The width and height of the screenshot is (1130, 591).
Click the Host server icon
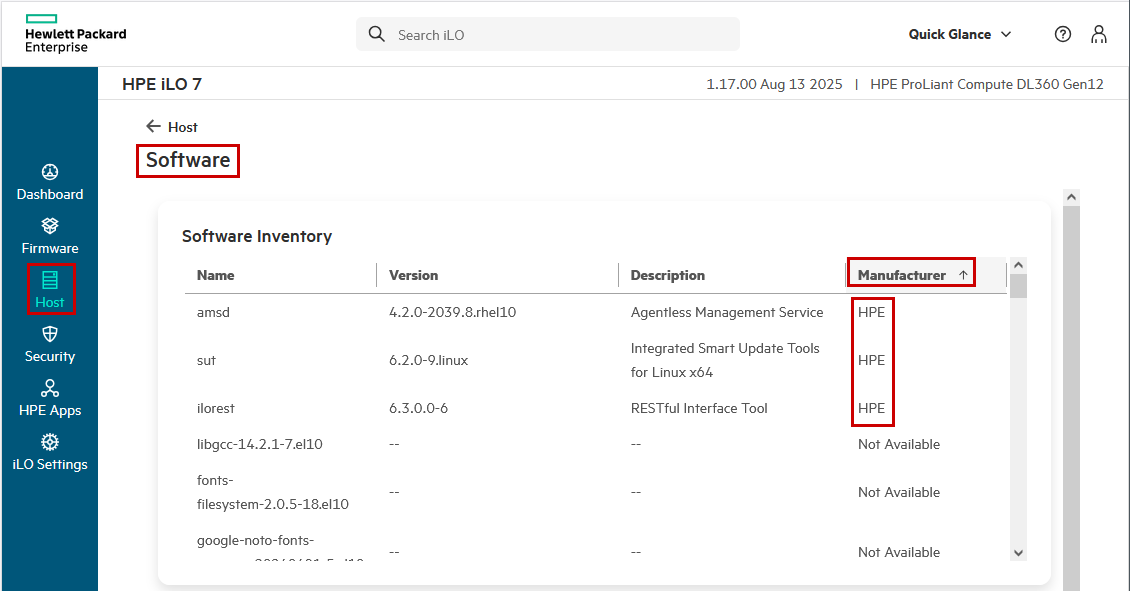tap(50, 280)
